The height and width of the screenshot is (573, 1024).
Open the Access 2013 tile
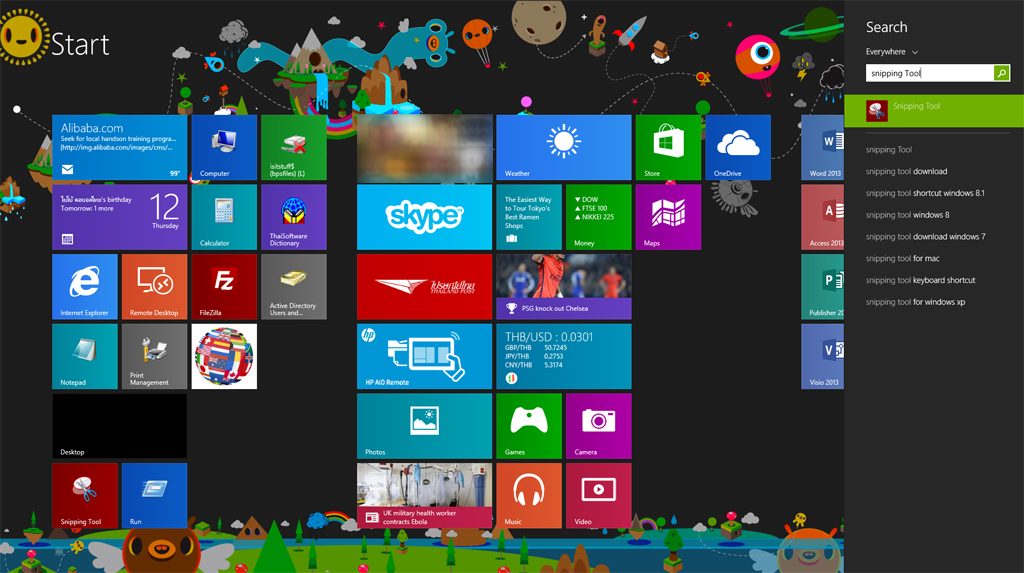823,217
